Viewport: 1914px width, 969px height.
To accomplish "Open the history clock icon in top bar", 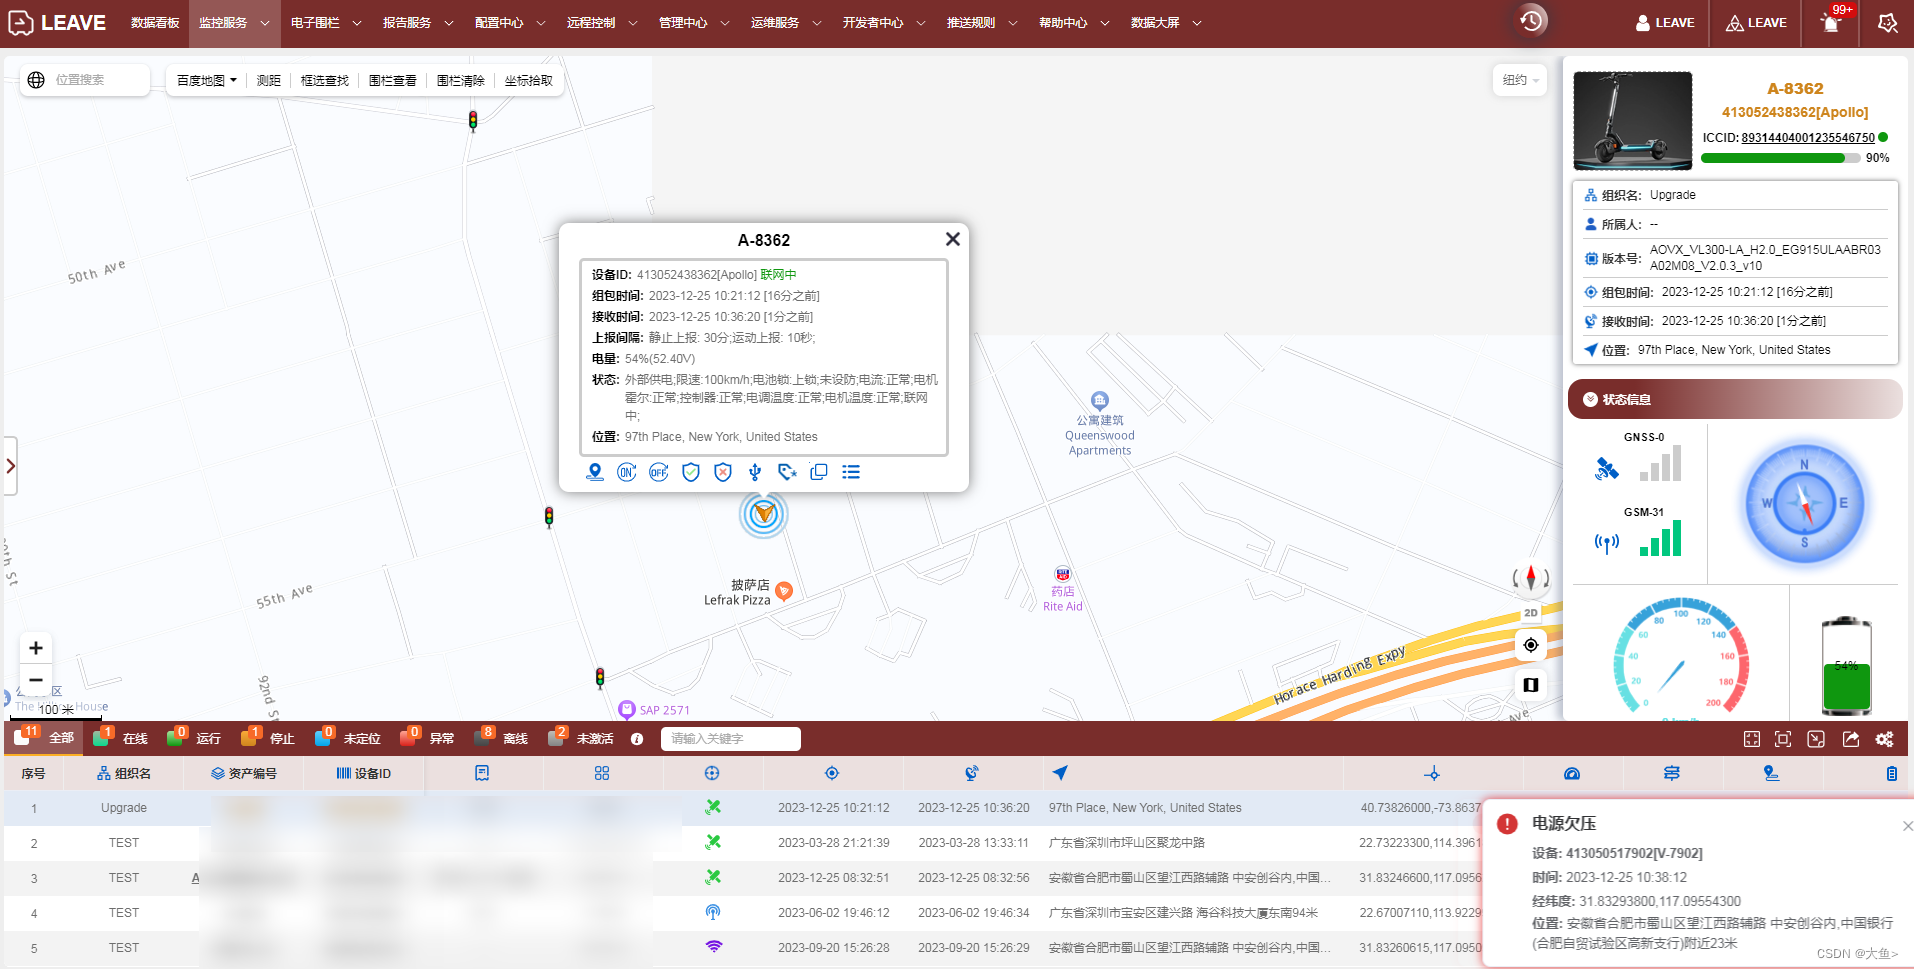I will [1531, 21].
